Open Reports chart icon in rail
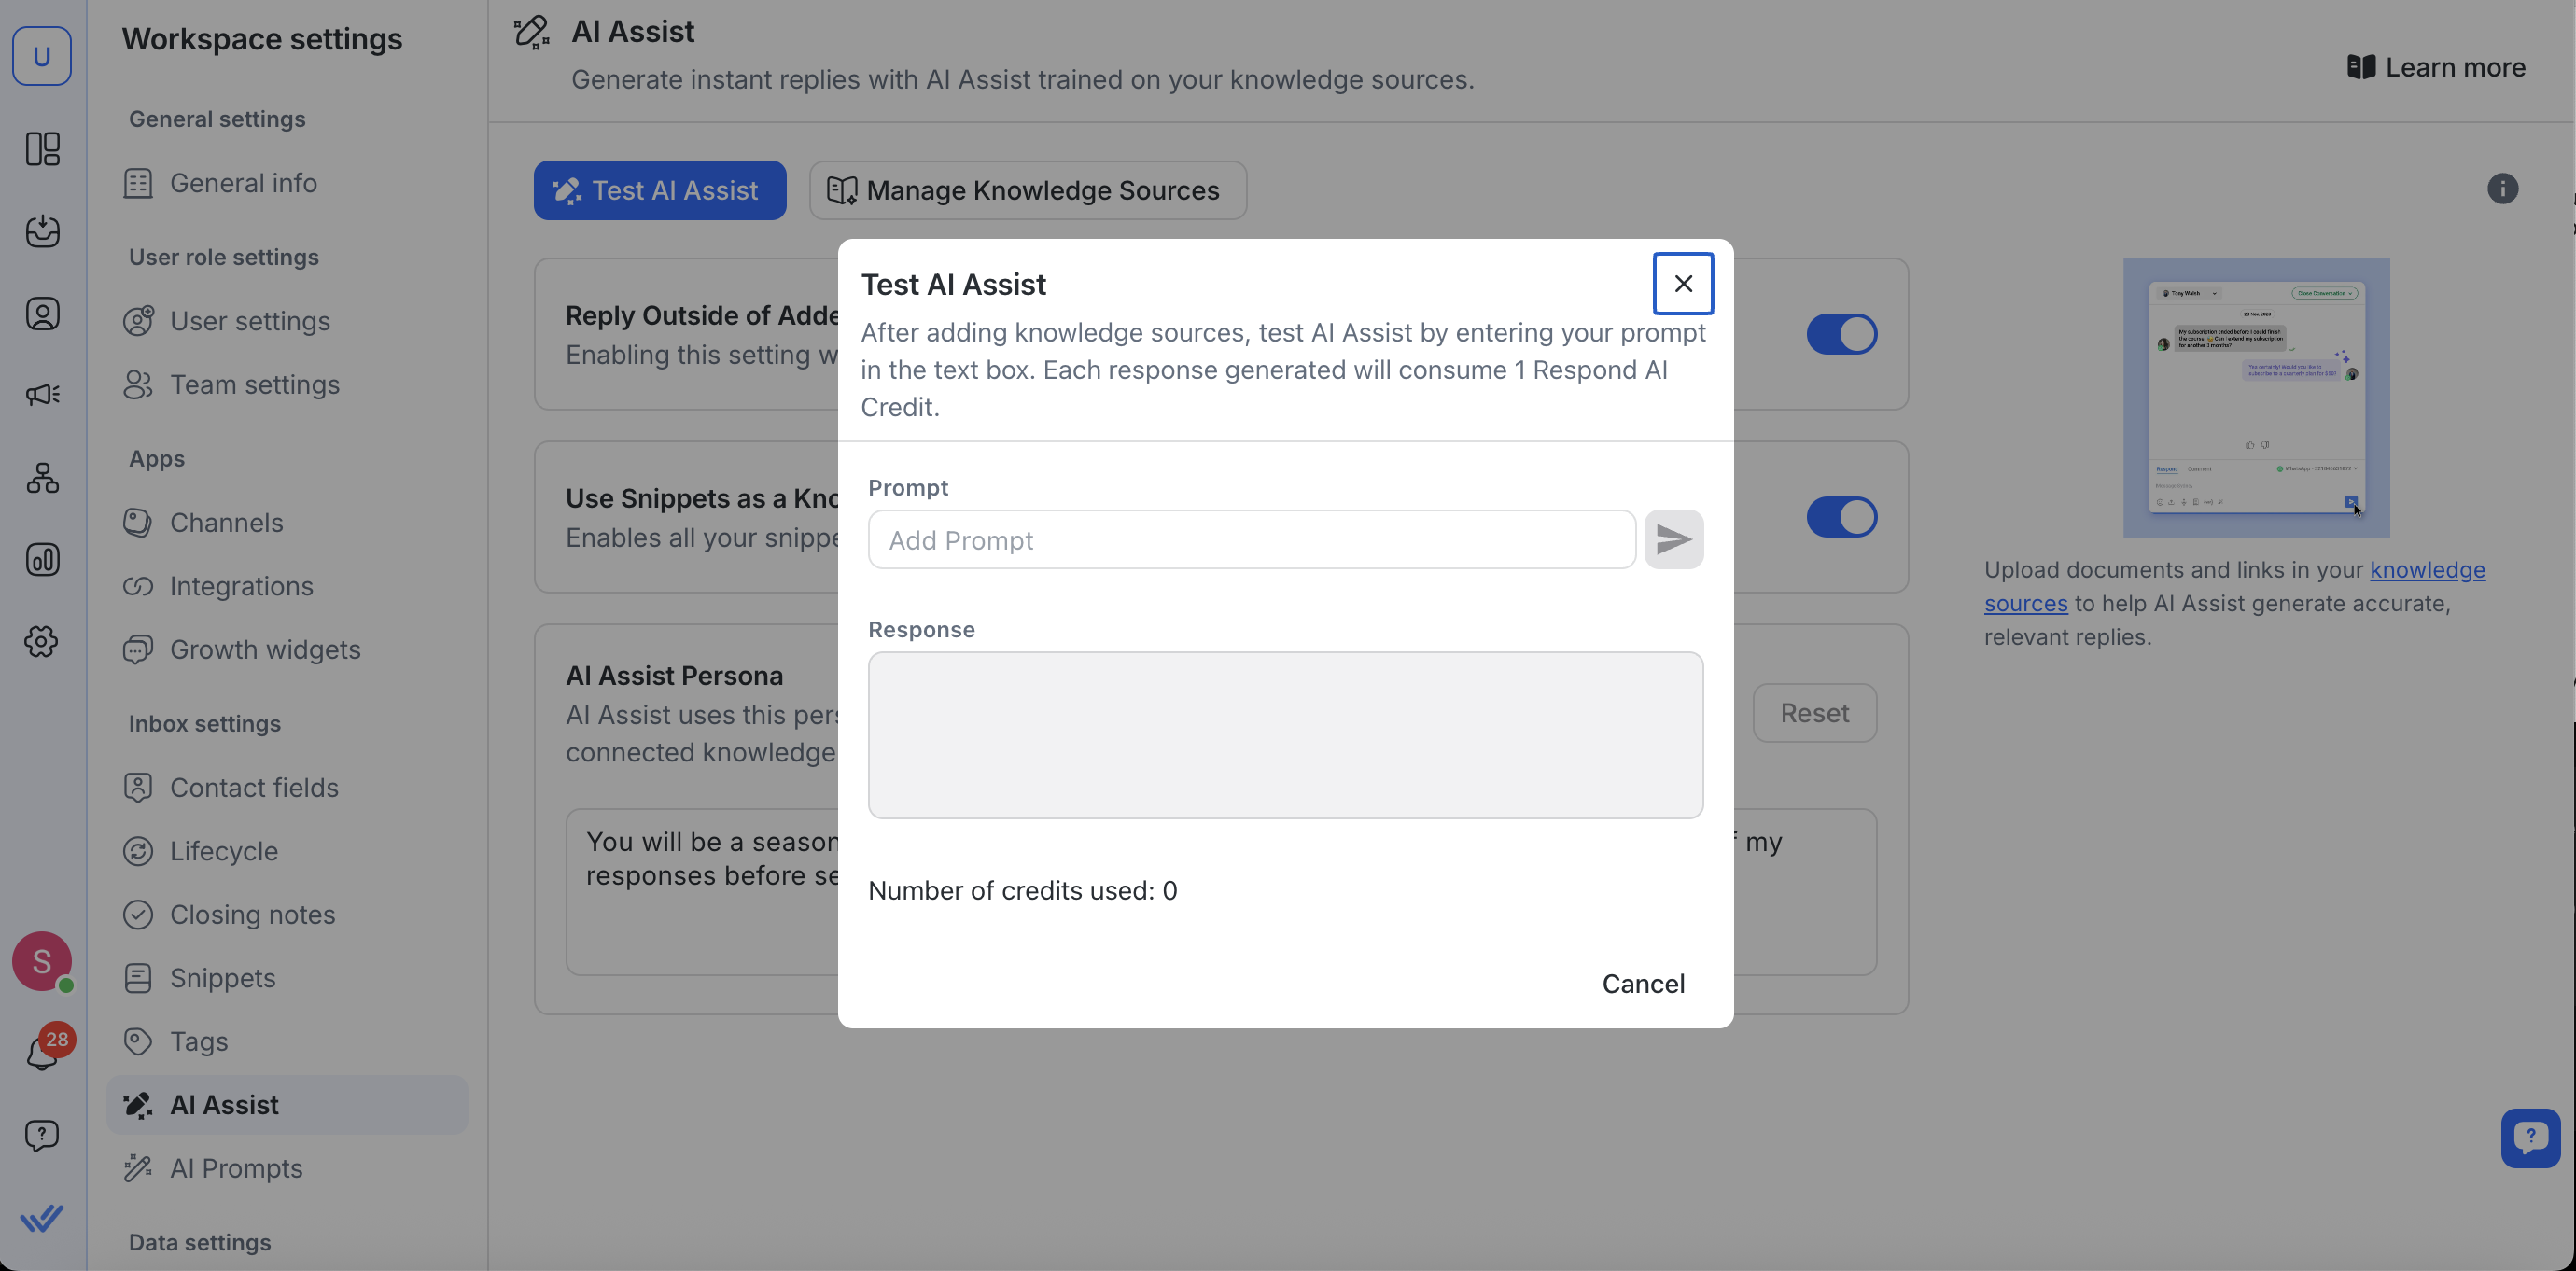The height and width of the screenshot is (1271, 2576). tap(42, 560)
